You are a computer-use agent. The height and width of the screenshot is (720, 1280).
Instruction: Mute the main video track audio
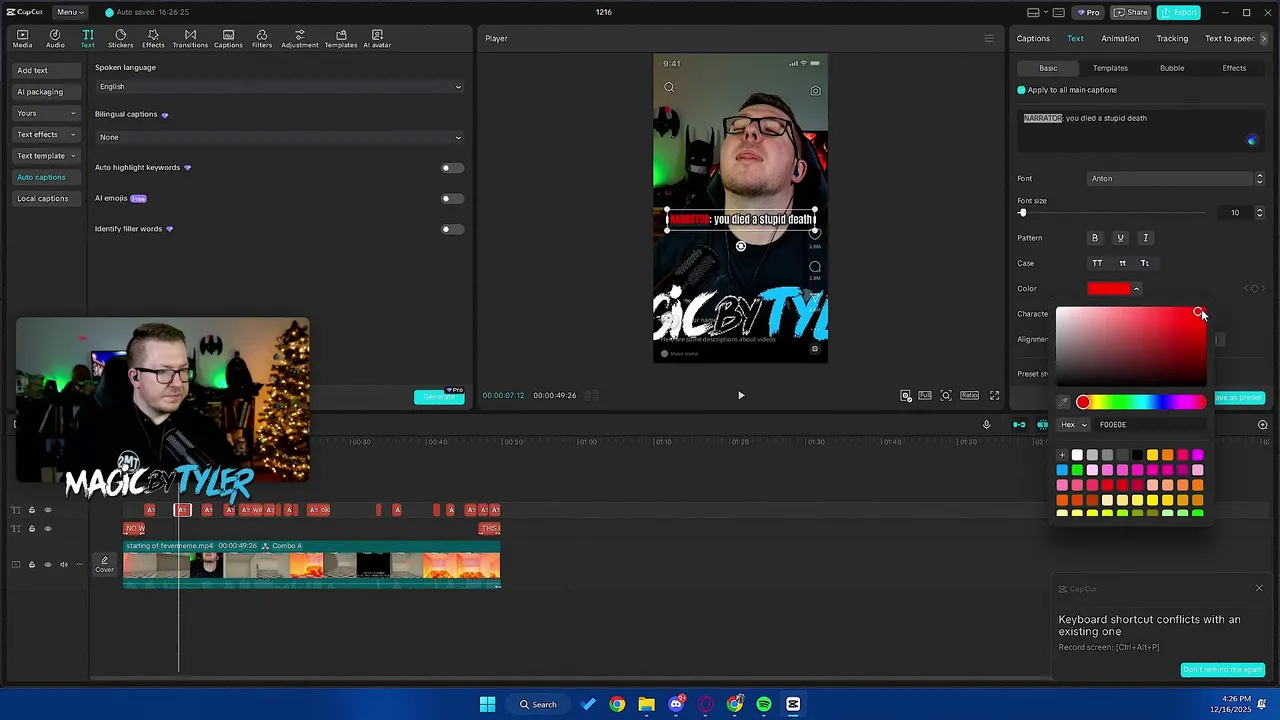tap(64, 564)
